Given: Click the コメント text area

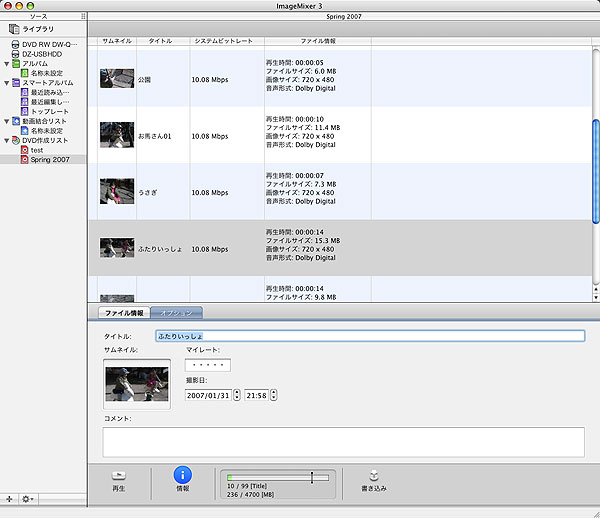Looking at the screenshot, I should pos(343,441).
